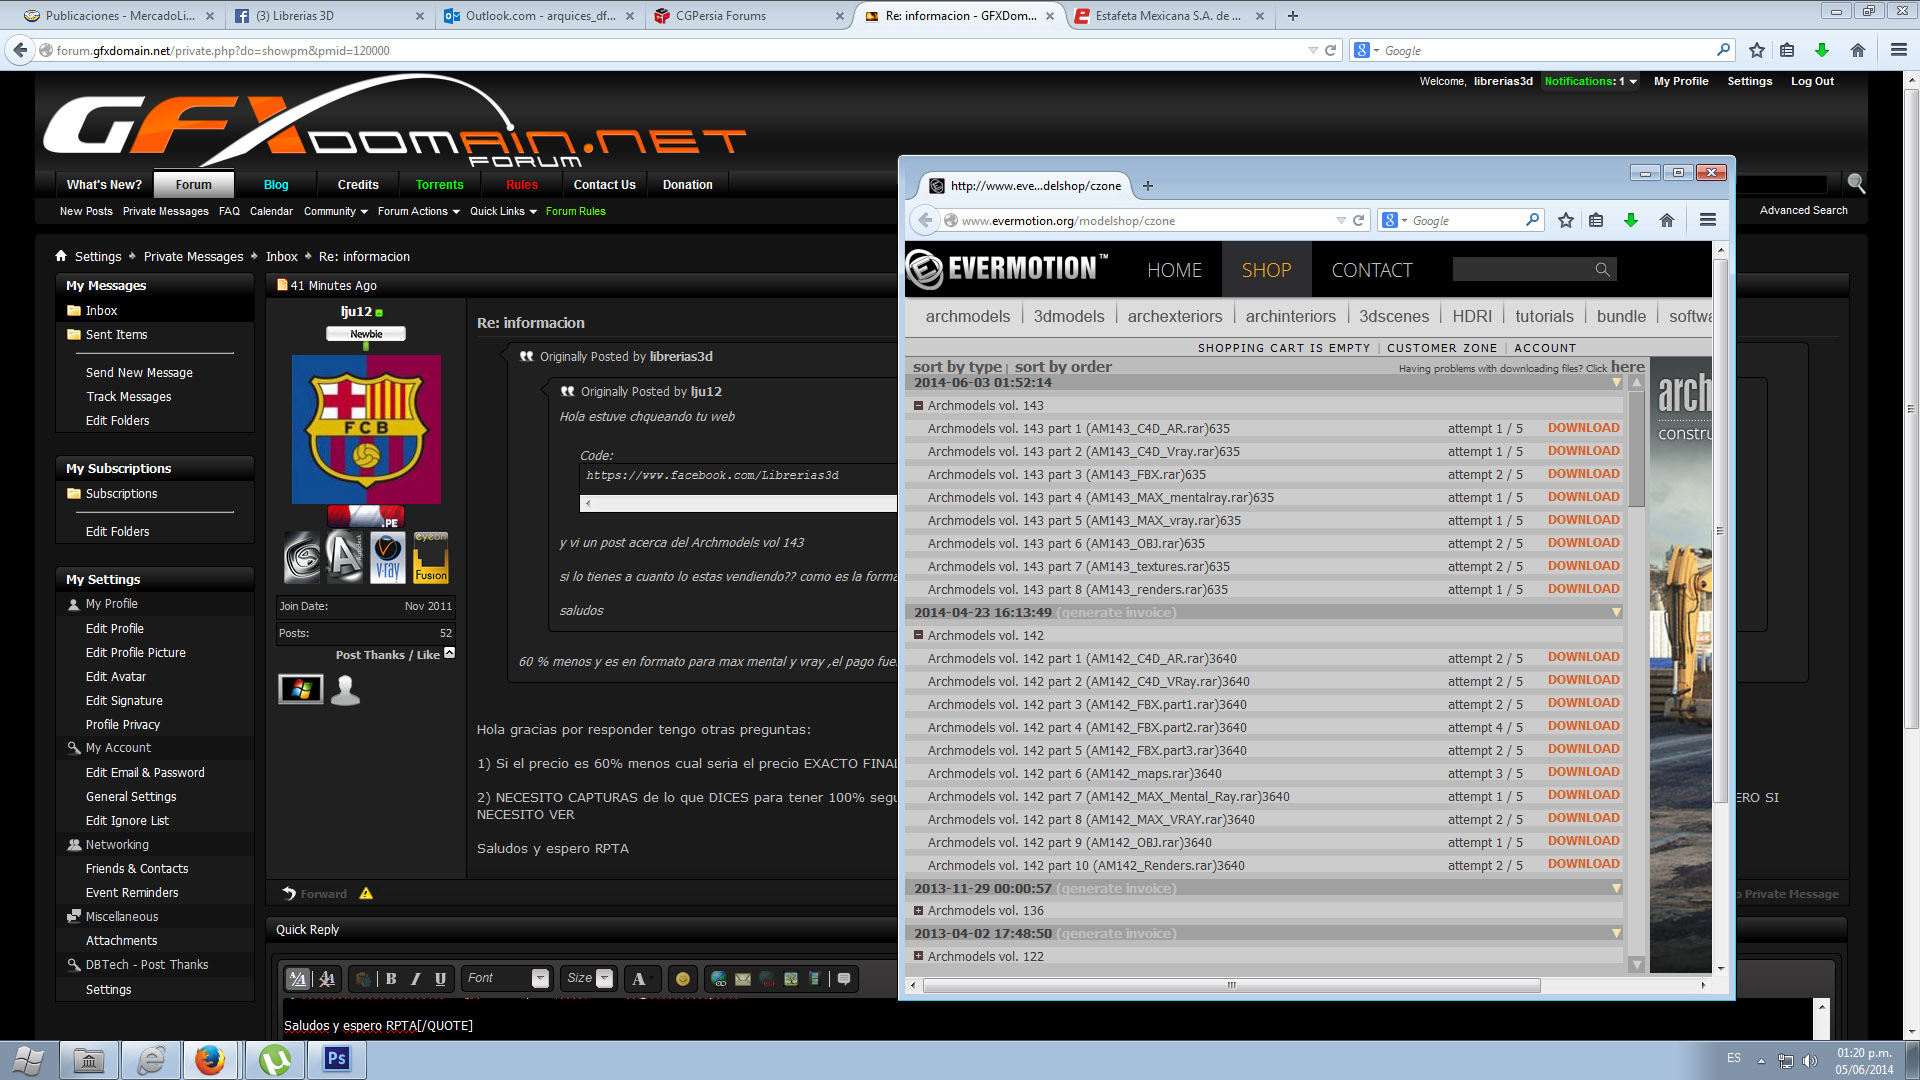Open smilies picker in Quick Reply toolbar
The image size is (1920, 1080).
tap(683, 979)
